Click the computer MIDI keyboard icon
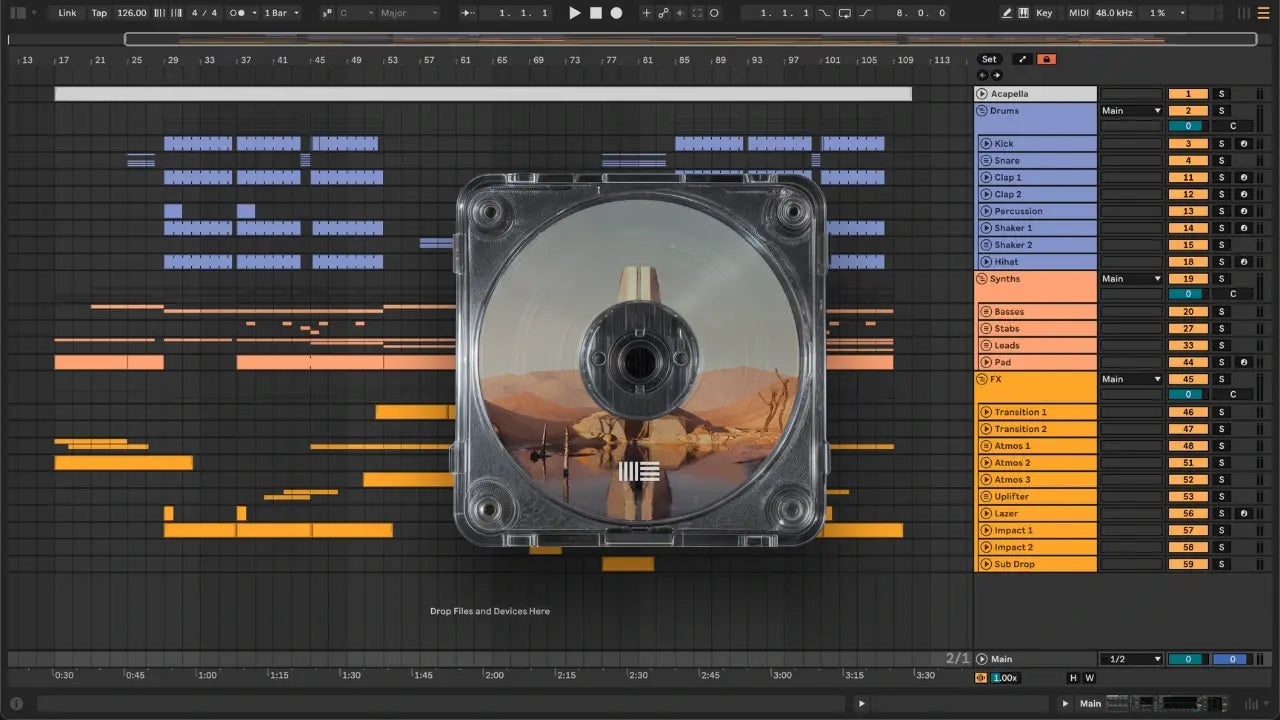Image resolution: width=1280 pixels, height=720 pixels. pyautogui.click(x=1024, y=13)
